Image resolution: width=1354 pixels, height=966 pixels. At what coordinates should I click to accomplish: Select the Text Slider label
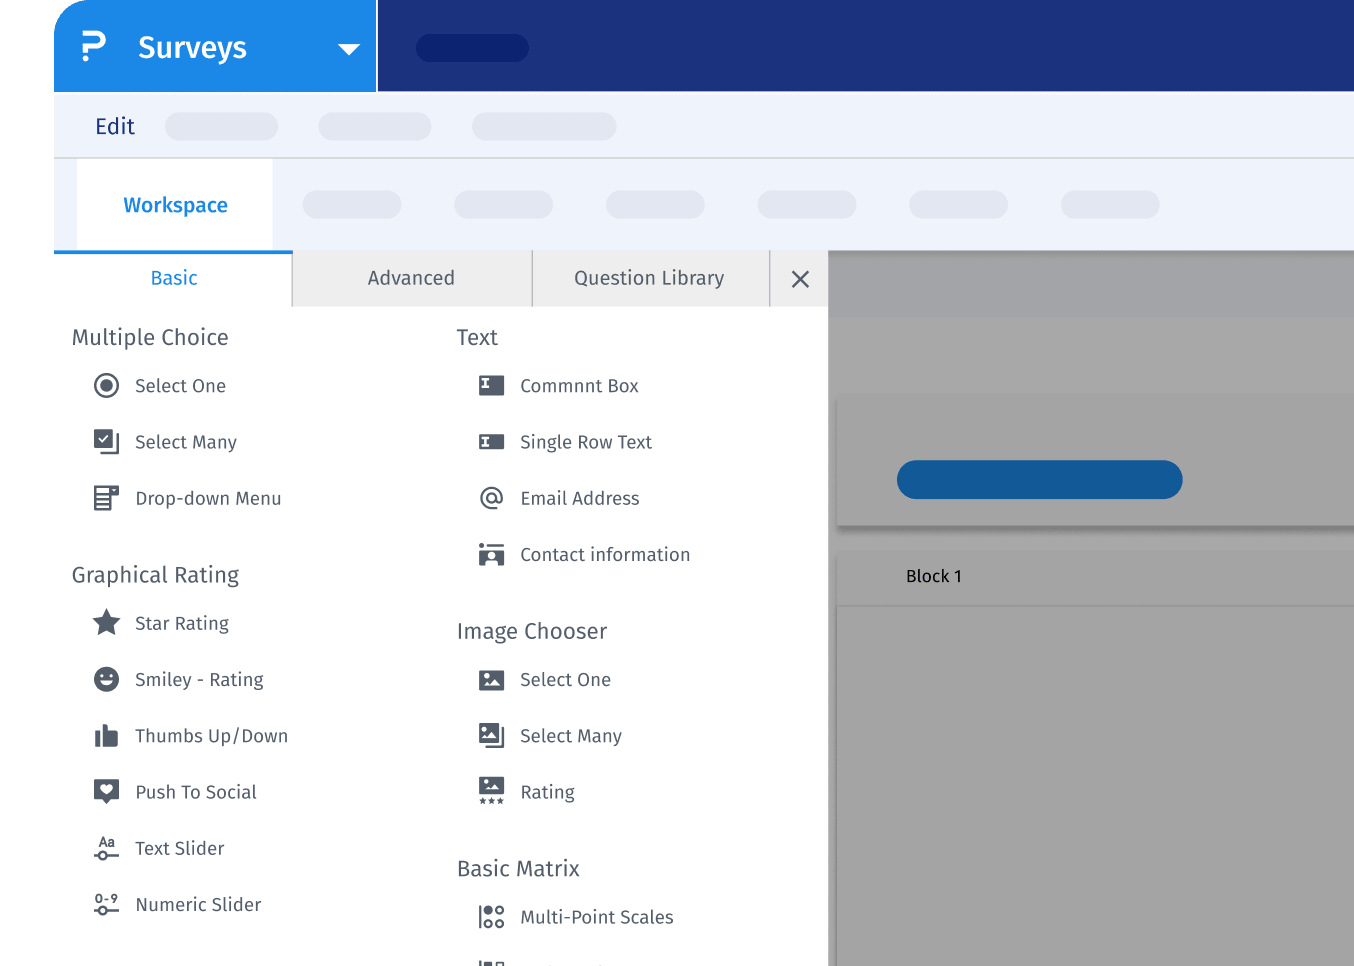180,848
